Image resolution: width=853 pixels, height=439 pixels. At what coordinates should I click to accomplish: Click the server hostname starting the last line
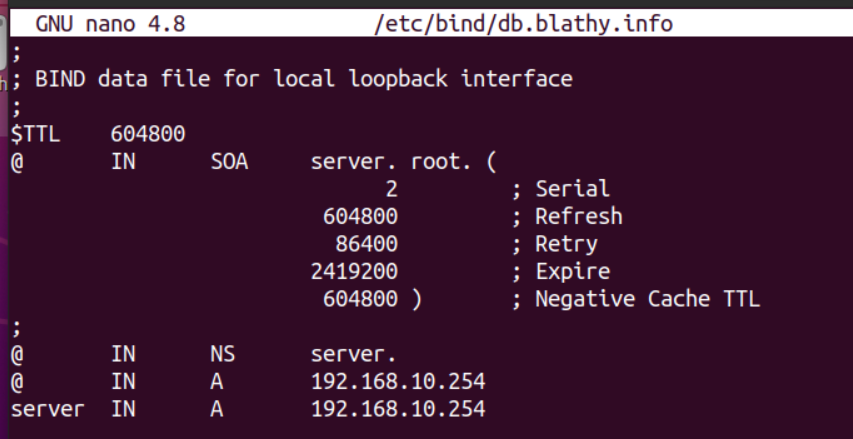click(x=48, y=409)
